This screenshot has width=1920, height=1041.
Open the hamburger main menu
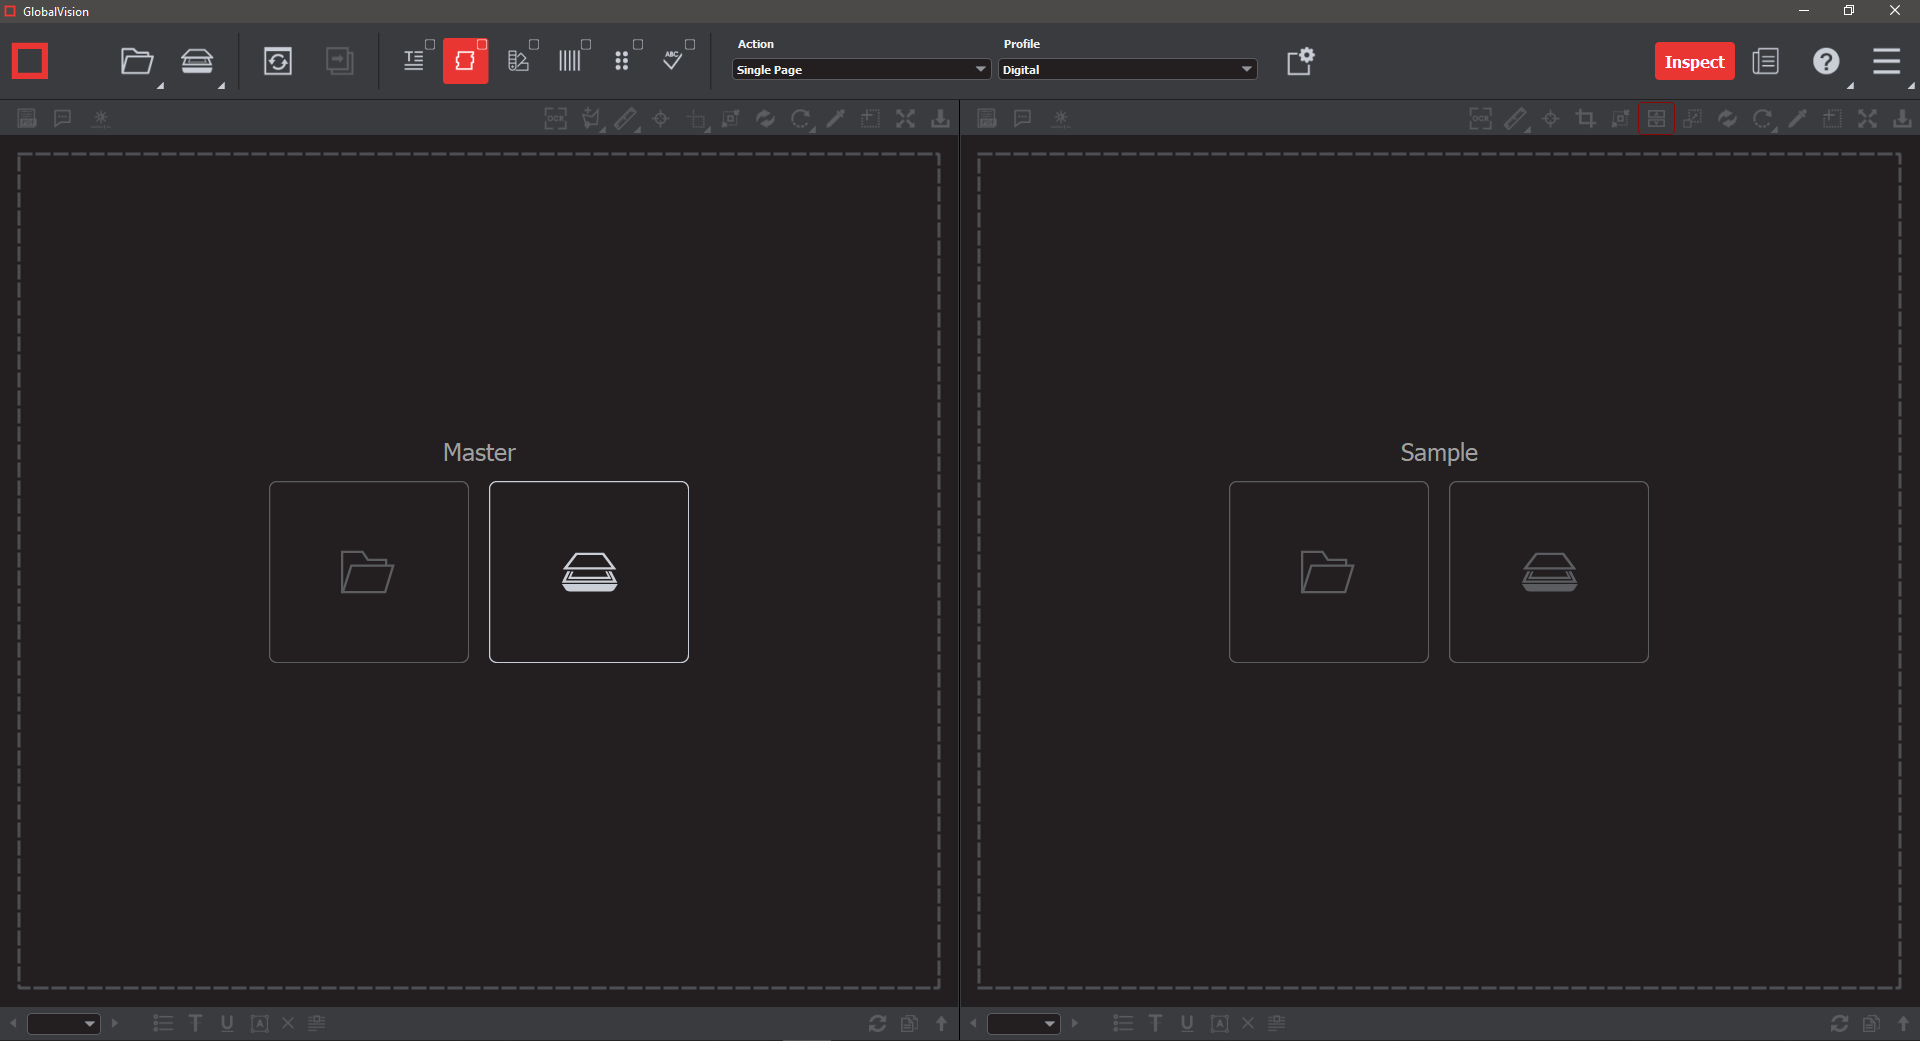click(1886, 62)
